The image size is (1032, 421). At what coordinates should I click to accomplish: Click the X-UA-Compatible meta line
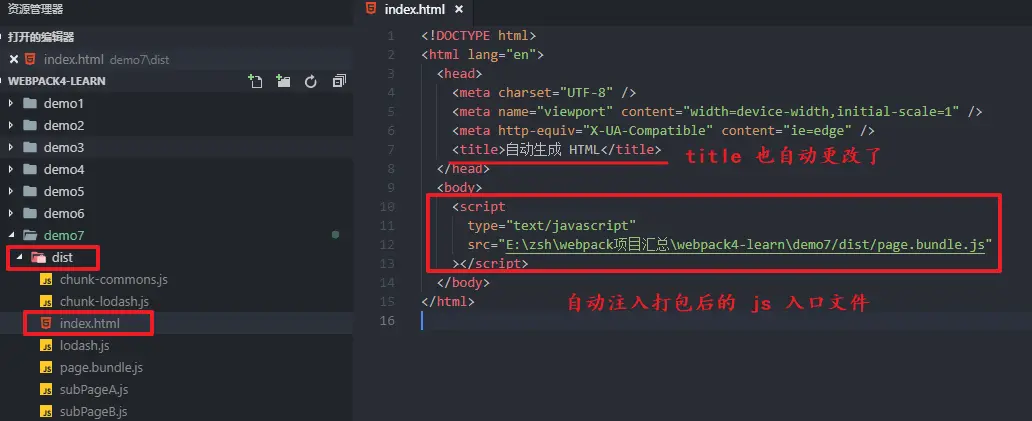click(x=663, y=131)
